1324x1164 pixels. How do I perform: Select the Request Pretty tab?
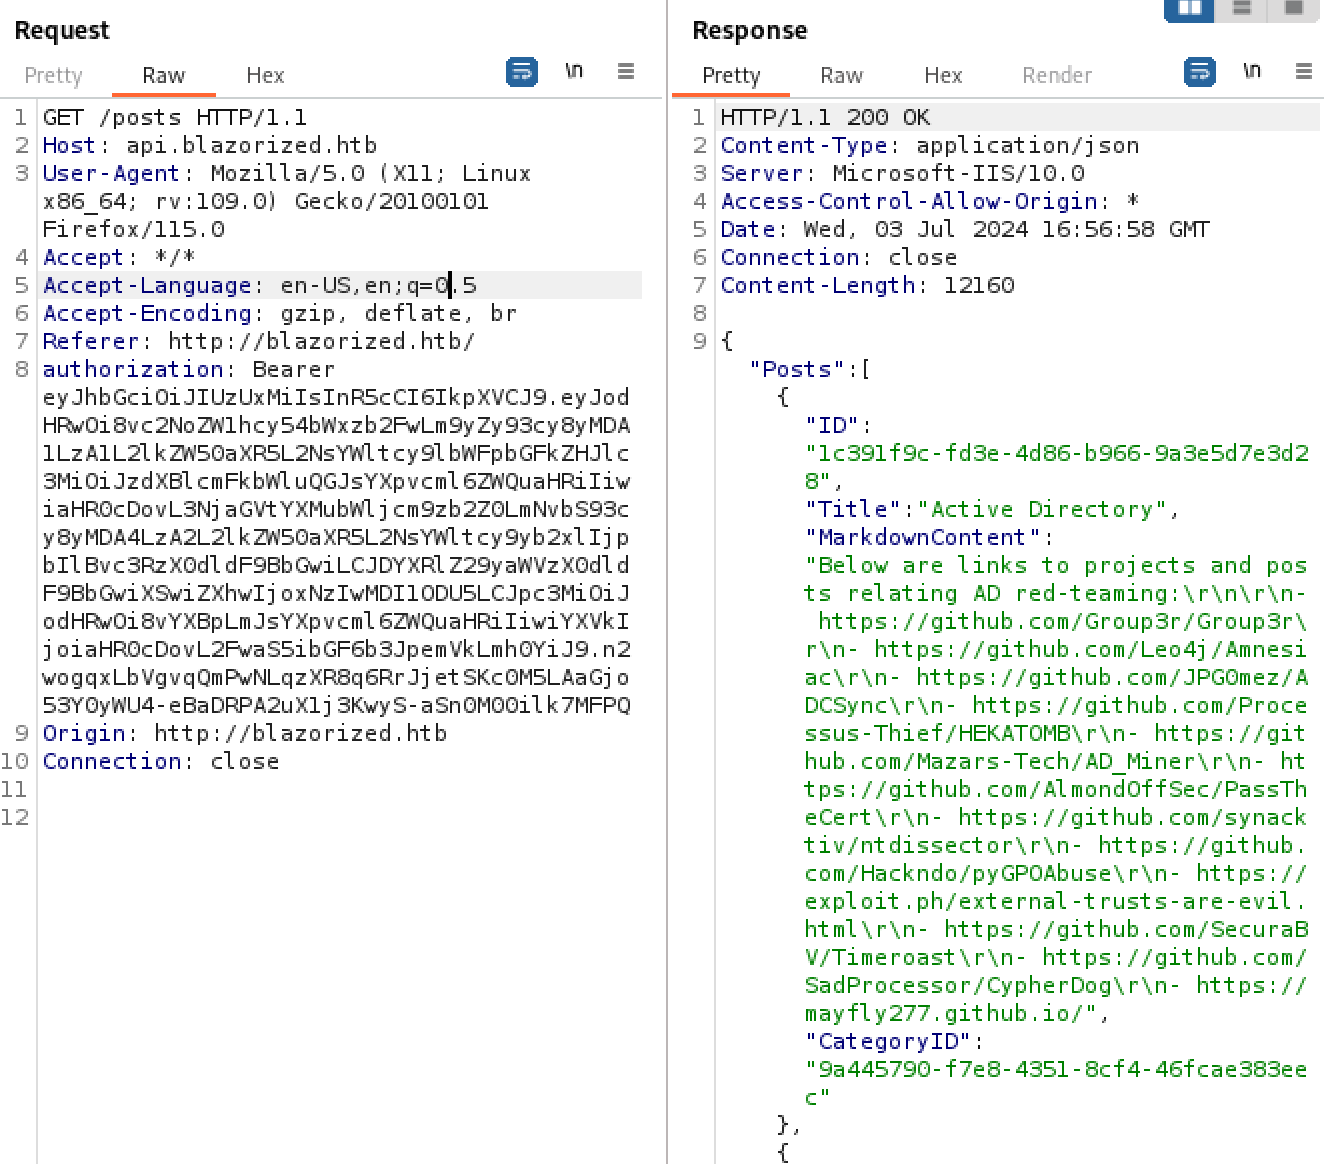53,76
